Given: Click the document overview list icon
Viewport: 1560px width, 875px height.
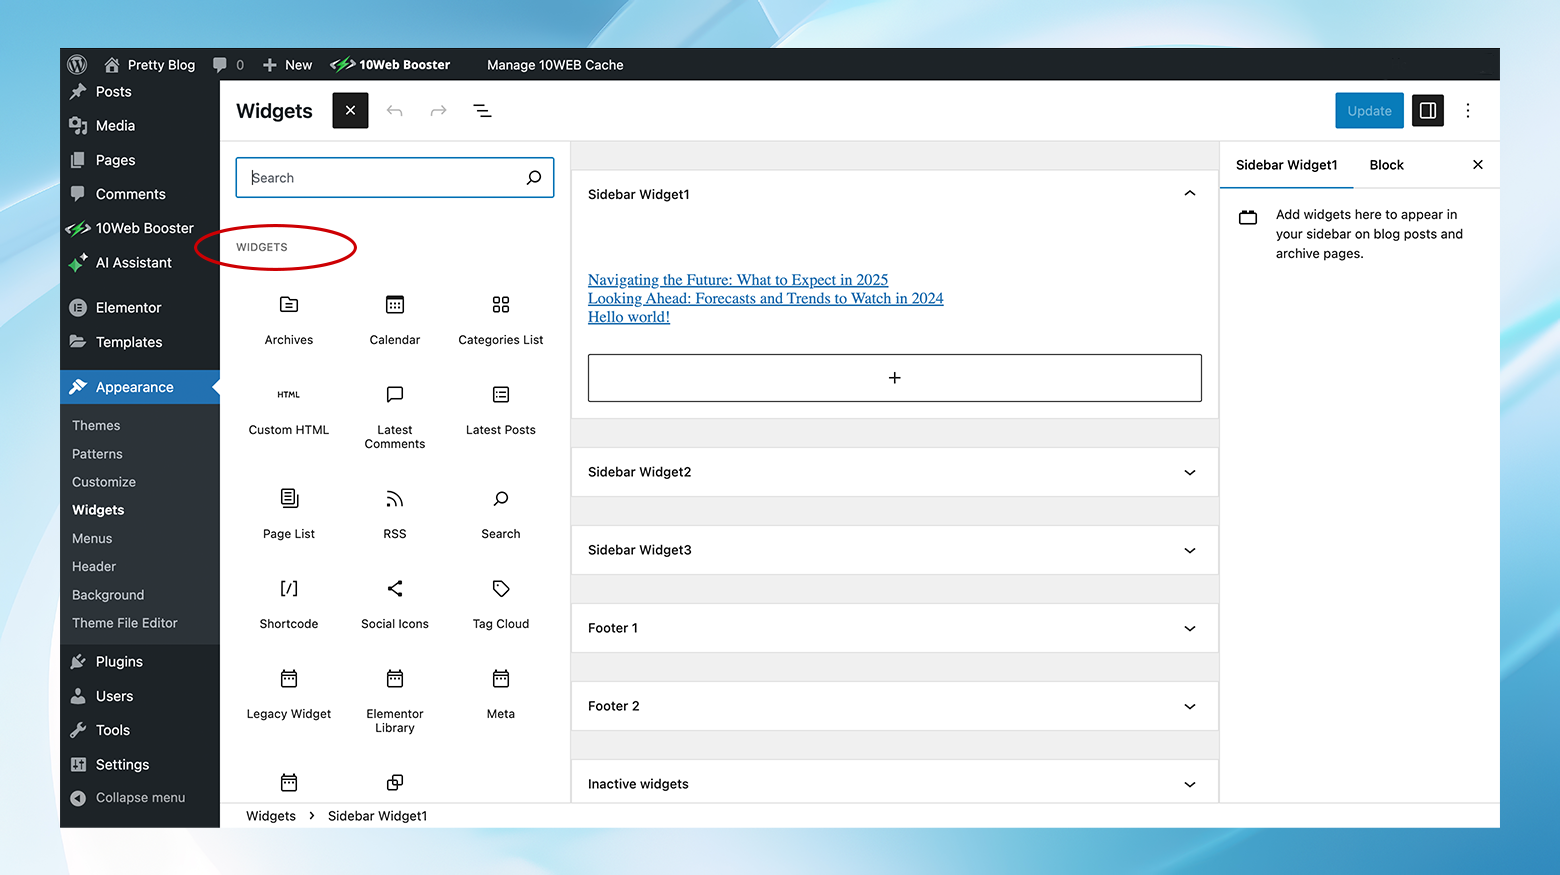Looking at the screenshot, I should [483, 110].
